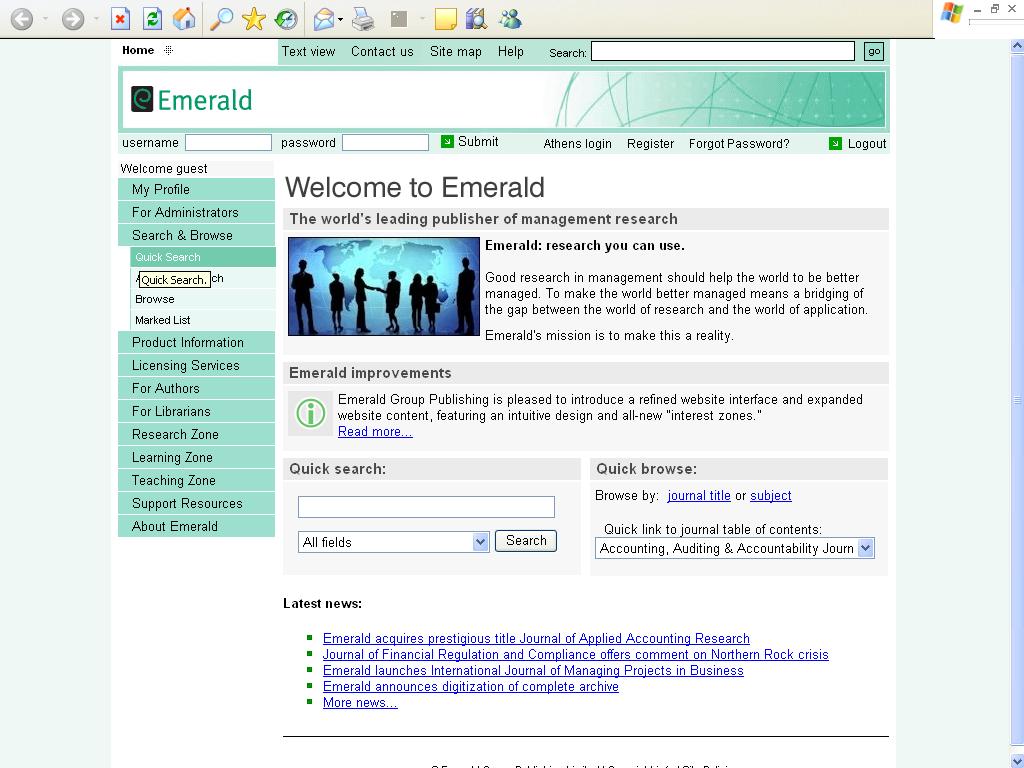The image size is (1024, 768).
Task: Click the Stop page loading icon
Action: pyautogui.click(x=120, y=19)
